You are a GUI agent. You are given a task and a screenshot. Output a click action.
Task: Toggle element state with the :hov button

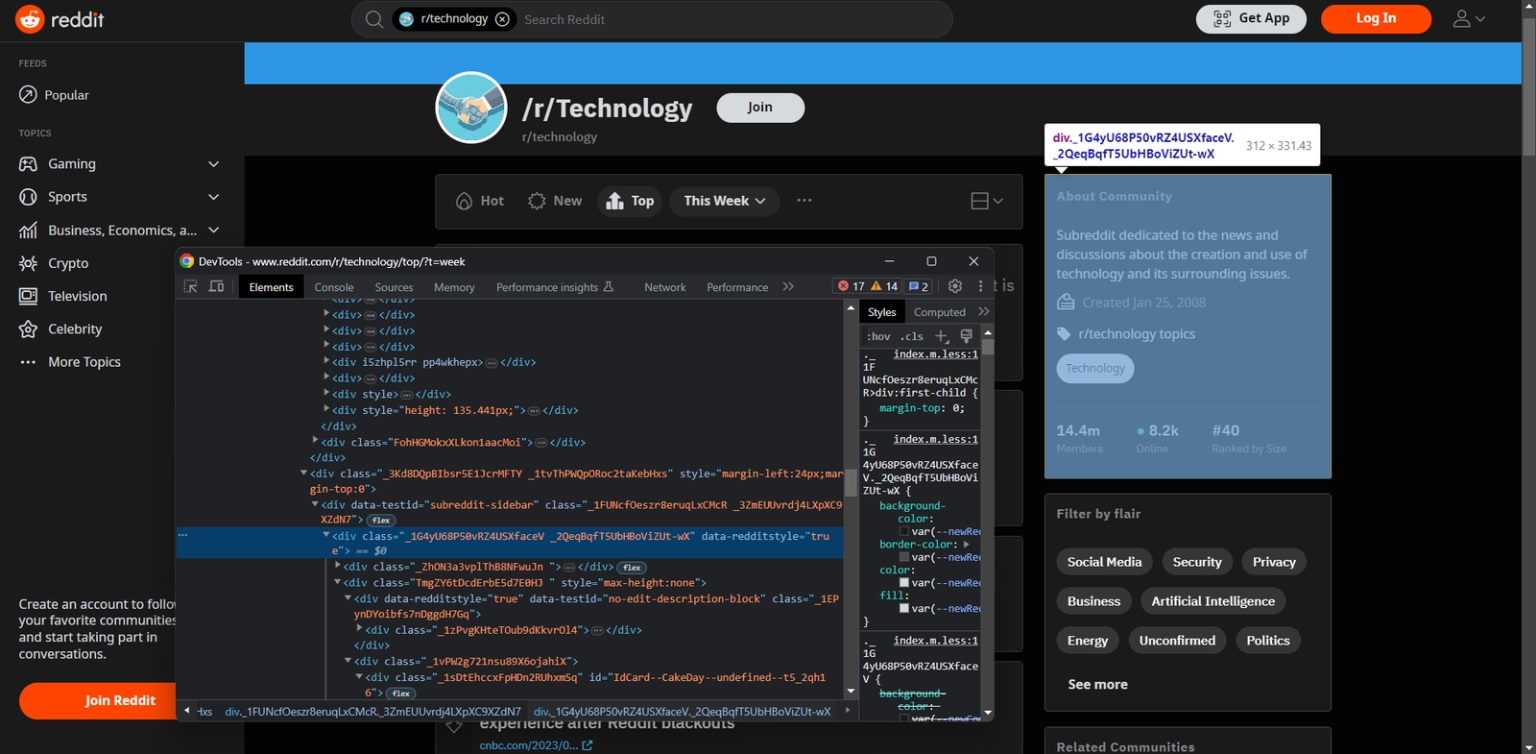pyautogui.click(x=878, y=336)
